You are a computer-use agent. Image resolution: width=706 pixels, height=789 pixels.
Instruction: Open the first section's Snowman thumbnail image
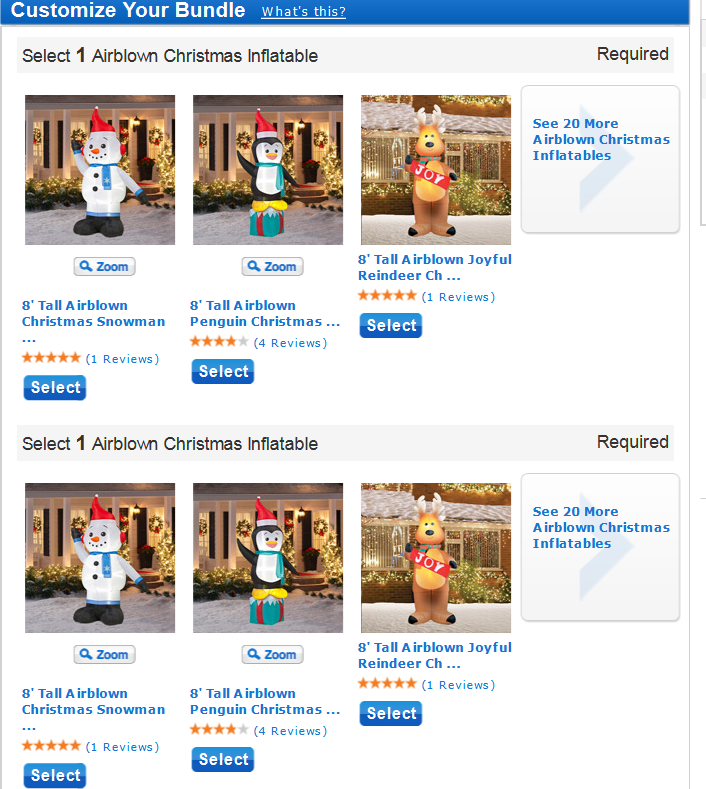tap(100, 170)
